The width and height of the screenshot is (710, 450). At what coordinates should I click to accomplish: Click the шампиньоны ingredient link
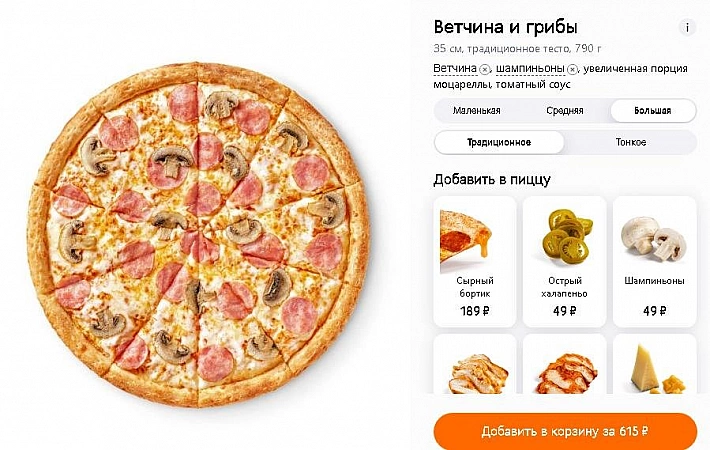[x=530, y=68]
